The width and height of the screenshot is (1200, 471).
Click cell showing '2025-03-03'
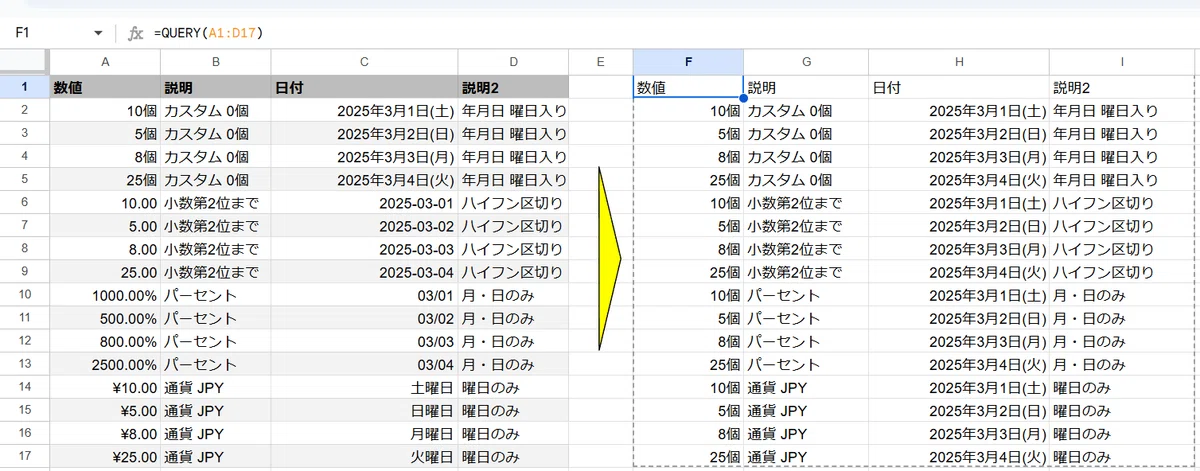coord(364,249)
